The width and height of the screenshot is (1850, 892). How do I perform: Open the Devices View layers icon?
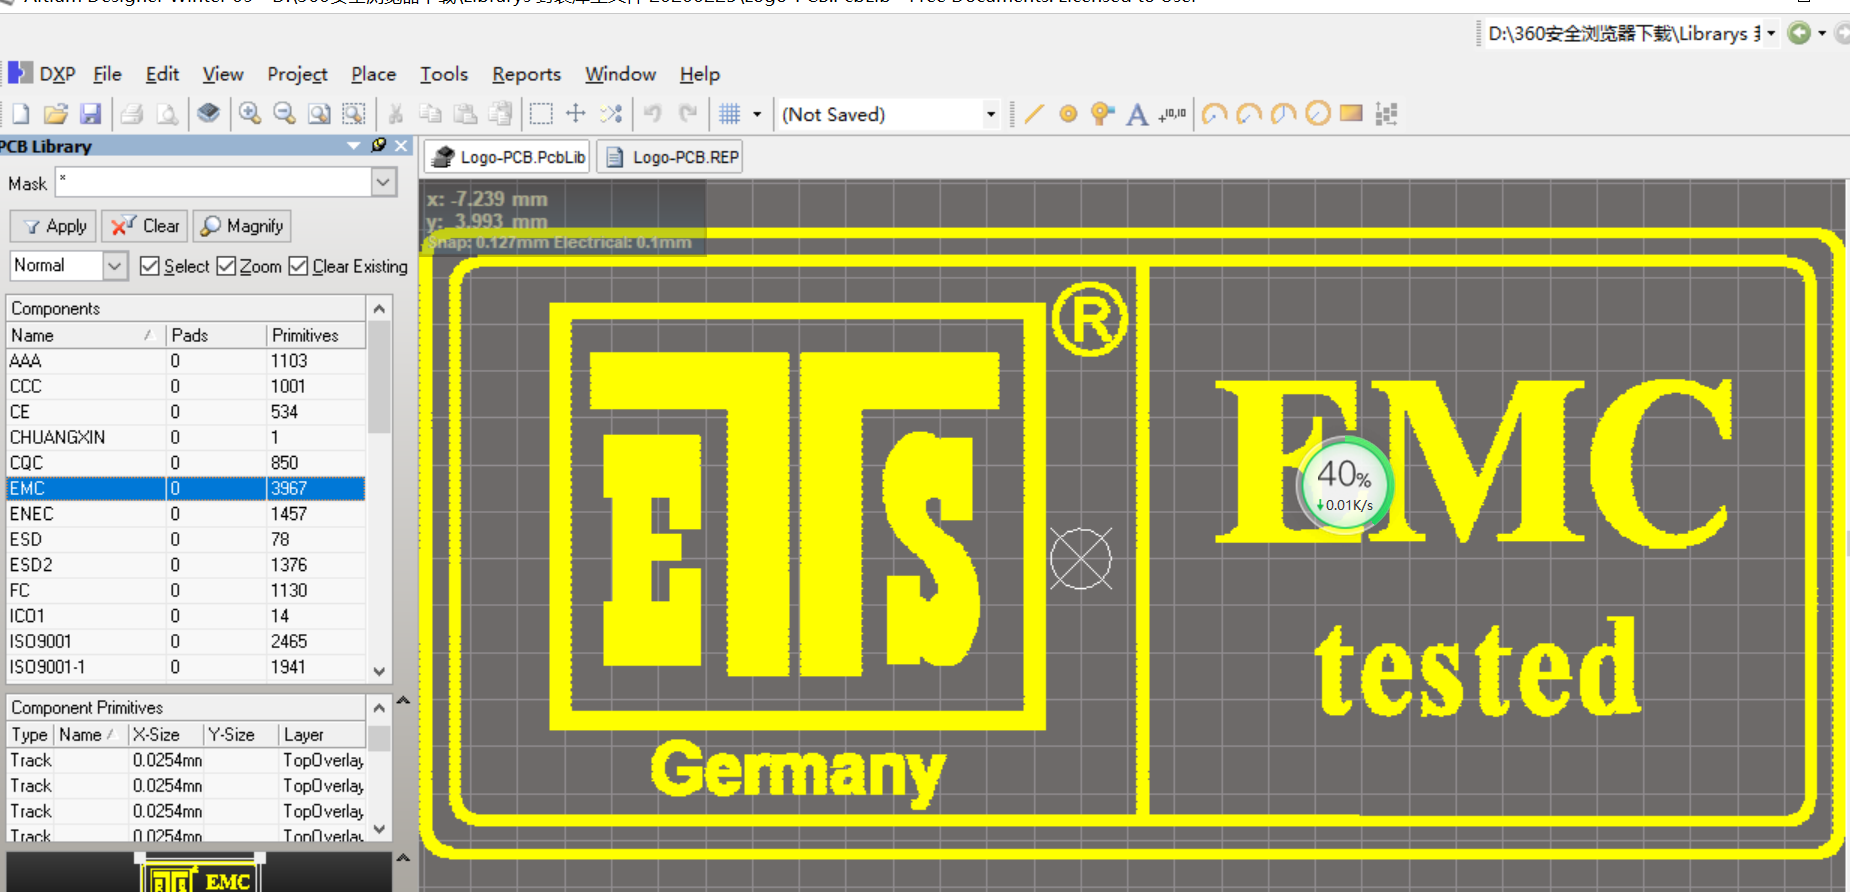[x=208, y=114]
